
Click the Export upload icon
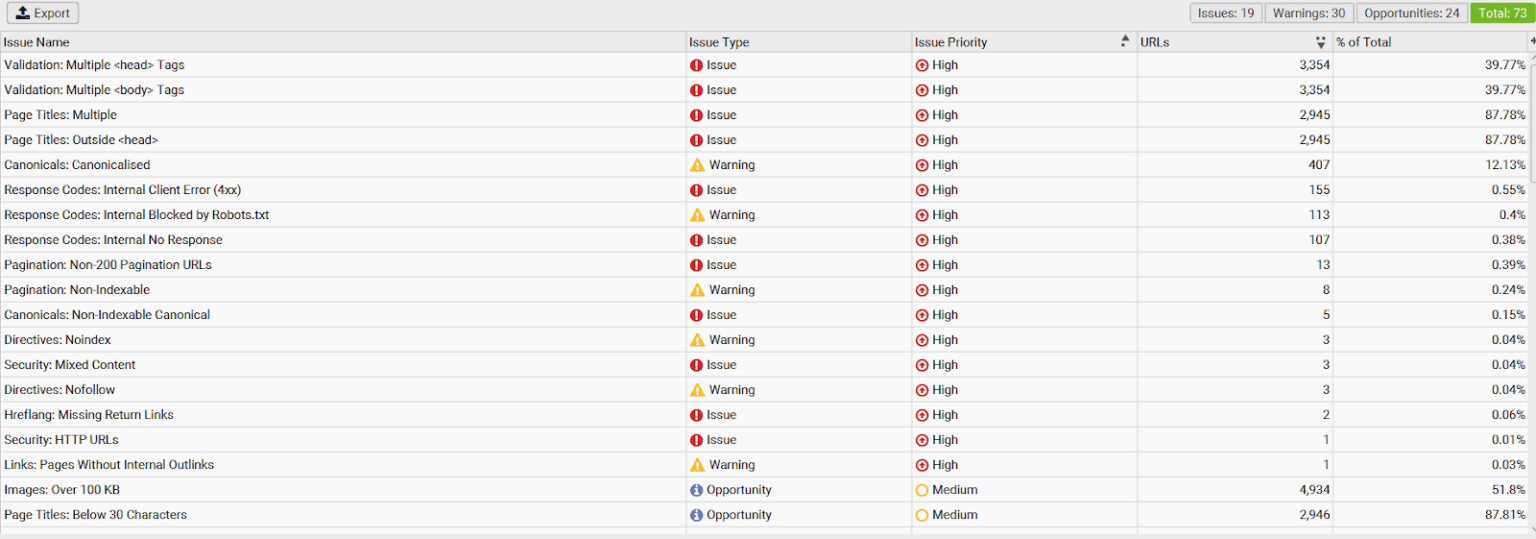coord(23,13)
